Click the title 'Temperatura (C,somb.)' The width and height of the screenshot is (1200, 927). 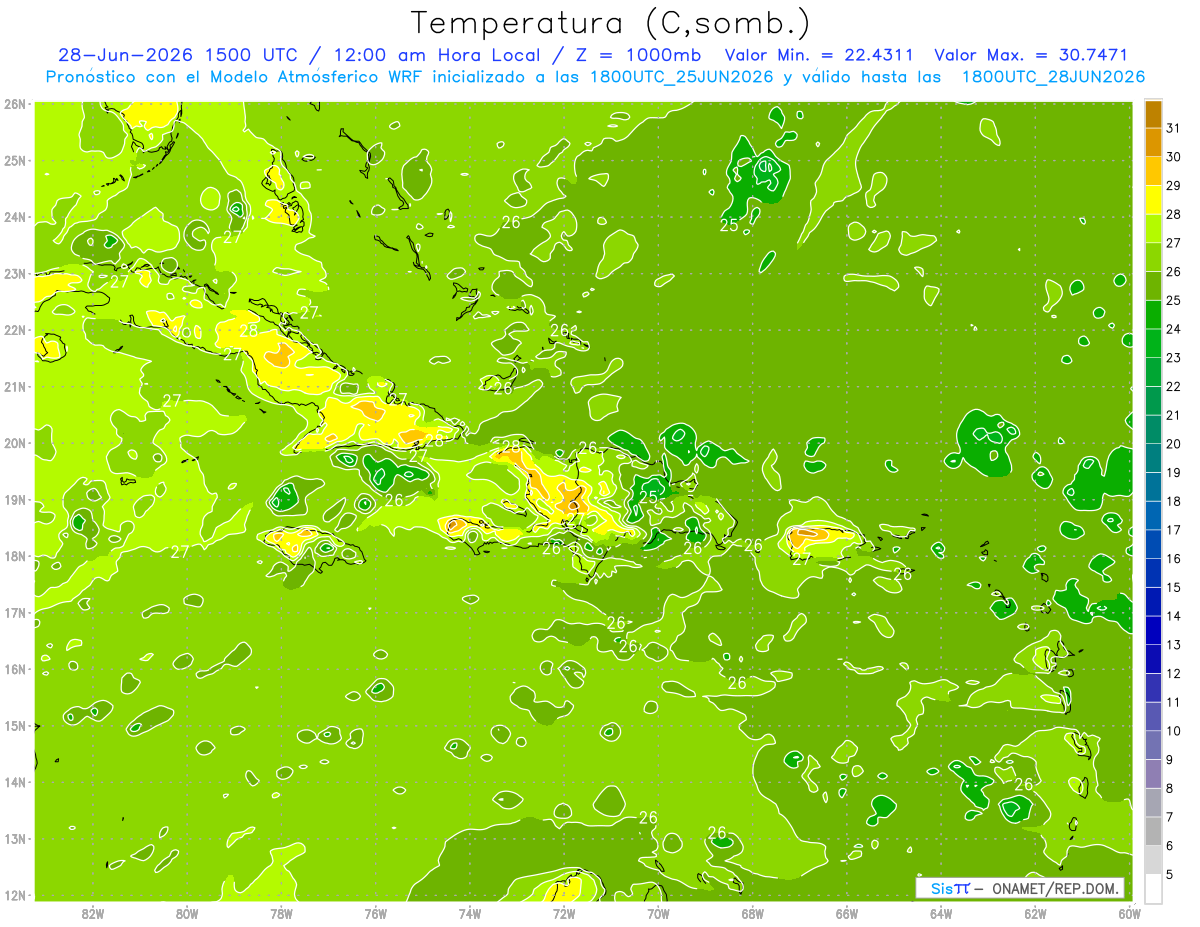coord(610,23)
